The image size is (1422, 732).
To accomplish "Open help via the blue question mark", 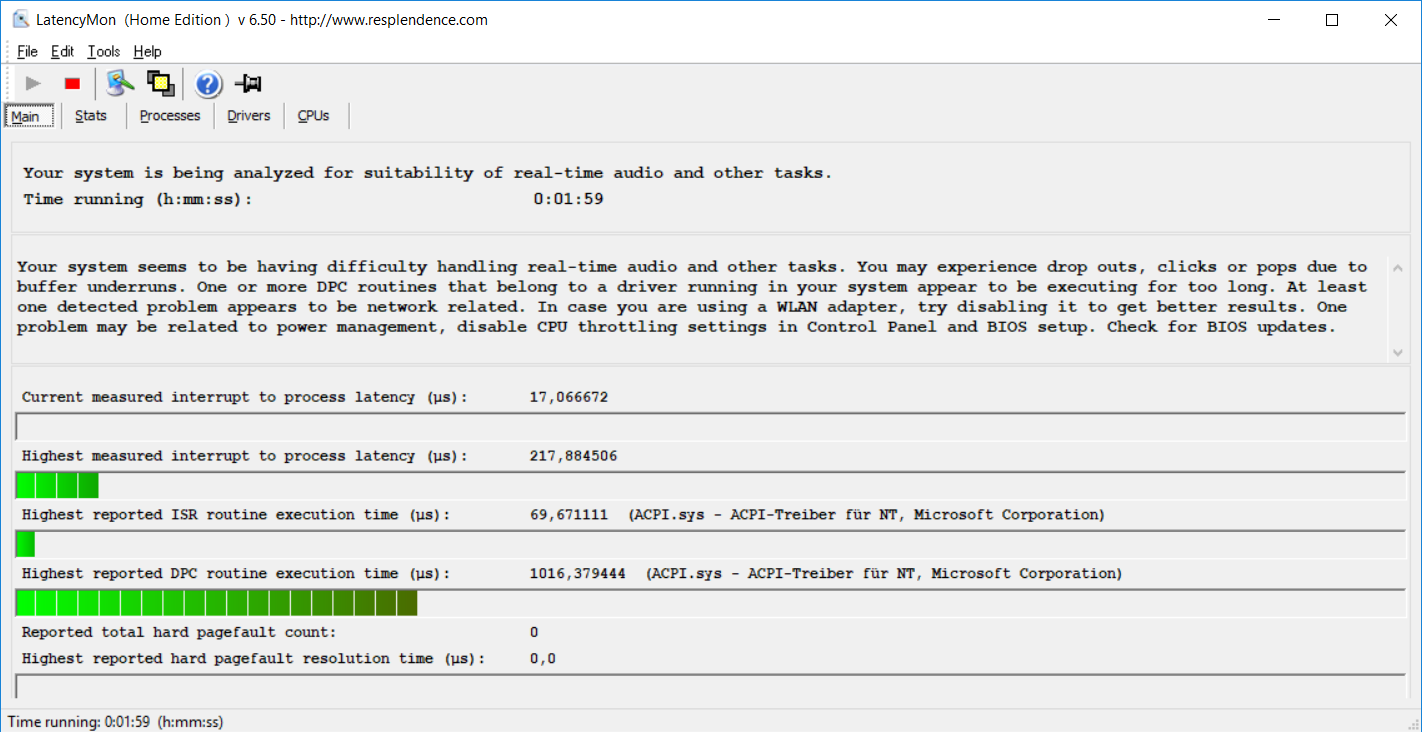I will pyautogui.click(x=208, y=84).
